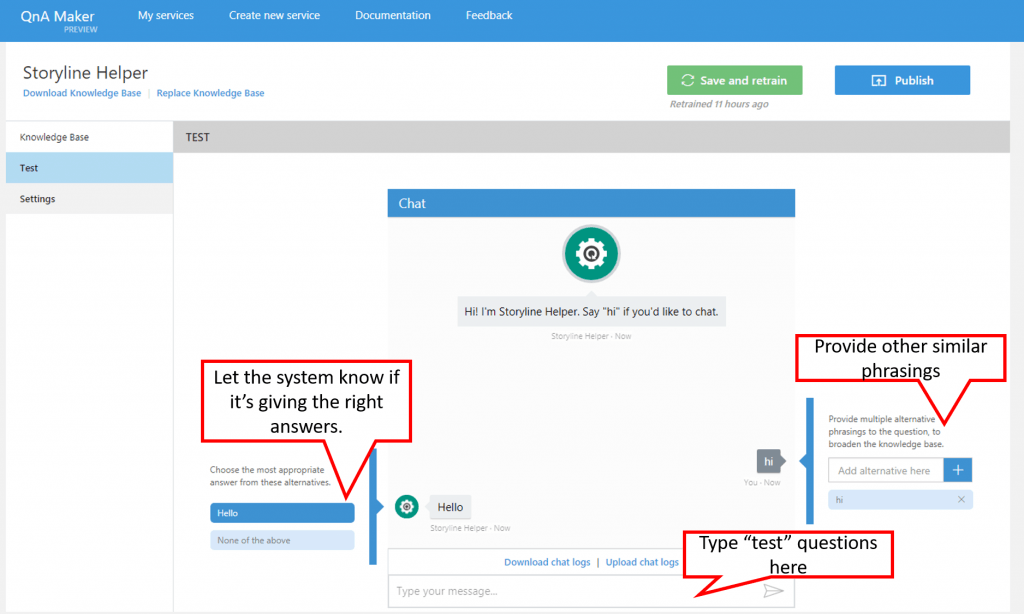Click Download Knowledge Base
This screenshot has width=1024, height=614.
point(82,92)
